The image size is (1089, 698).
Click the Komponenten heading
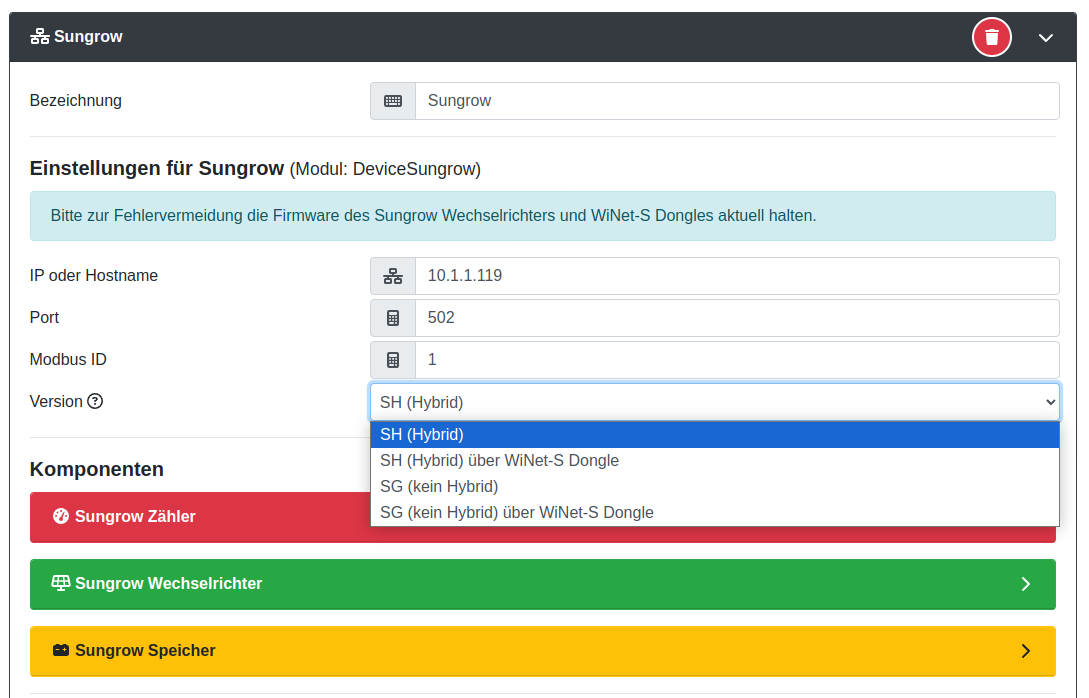97,470
